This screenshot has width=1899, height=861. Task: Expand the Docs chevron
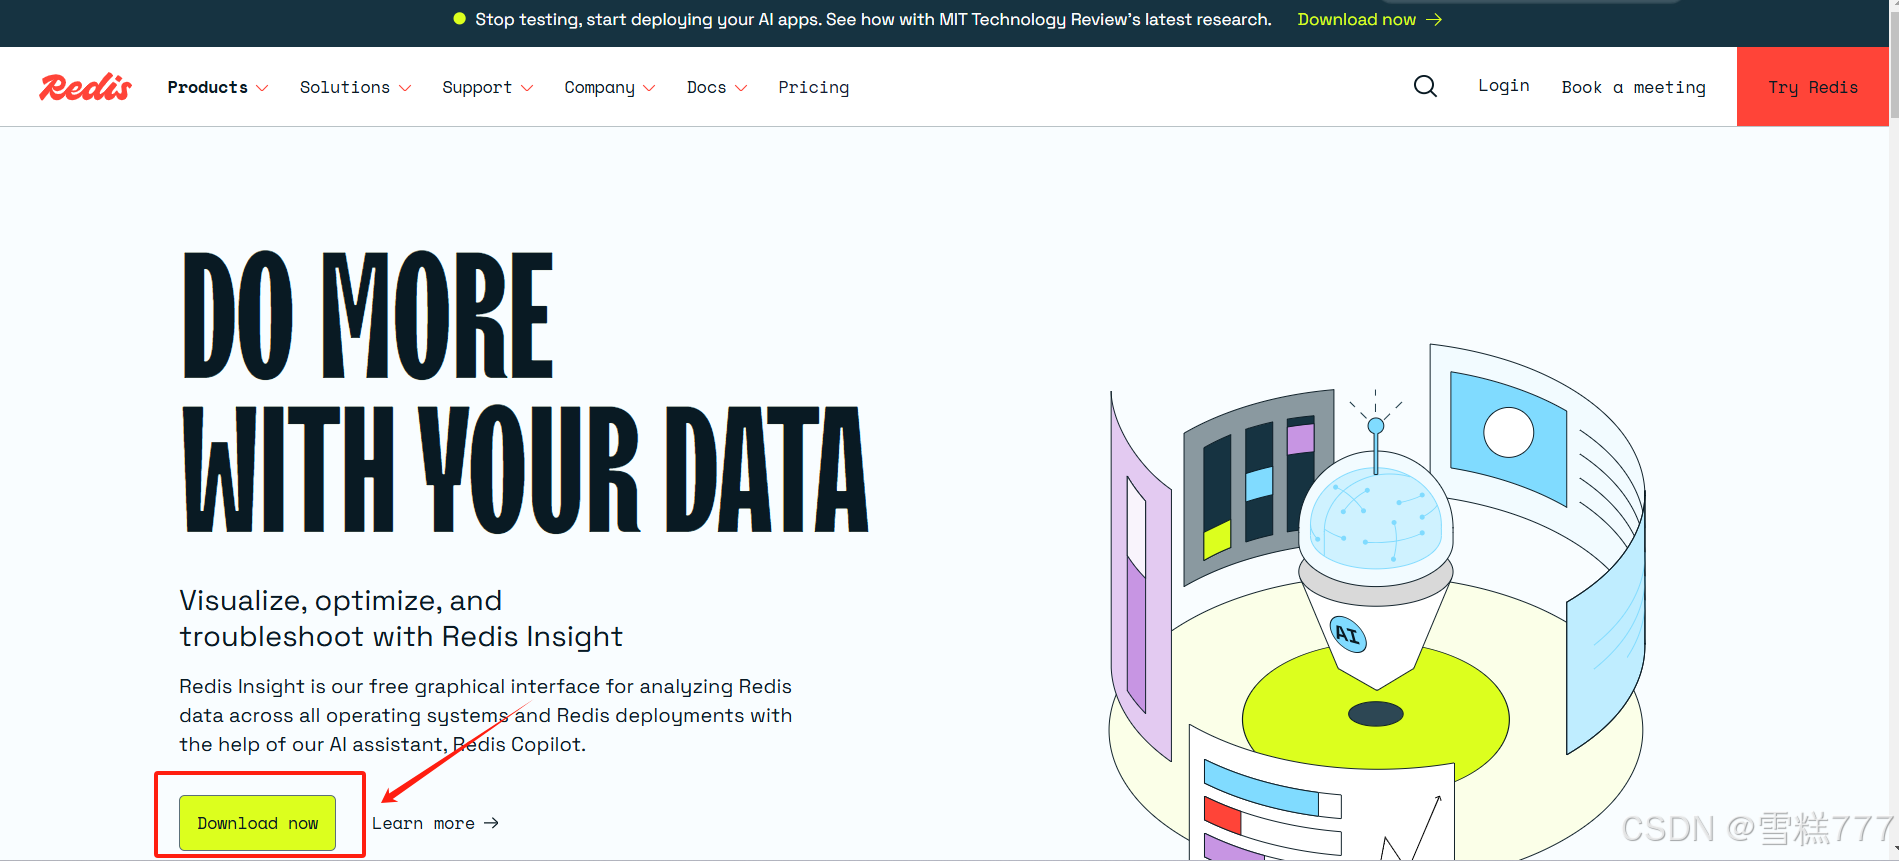[741, 88]
